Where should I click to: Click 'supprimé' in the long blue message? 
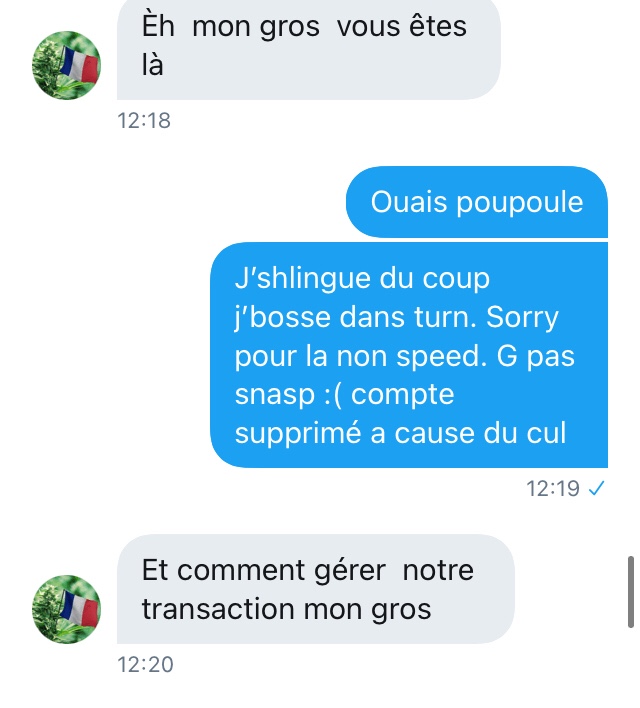coord(298,434)
